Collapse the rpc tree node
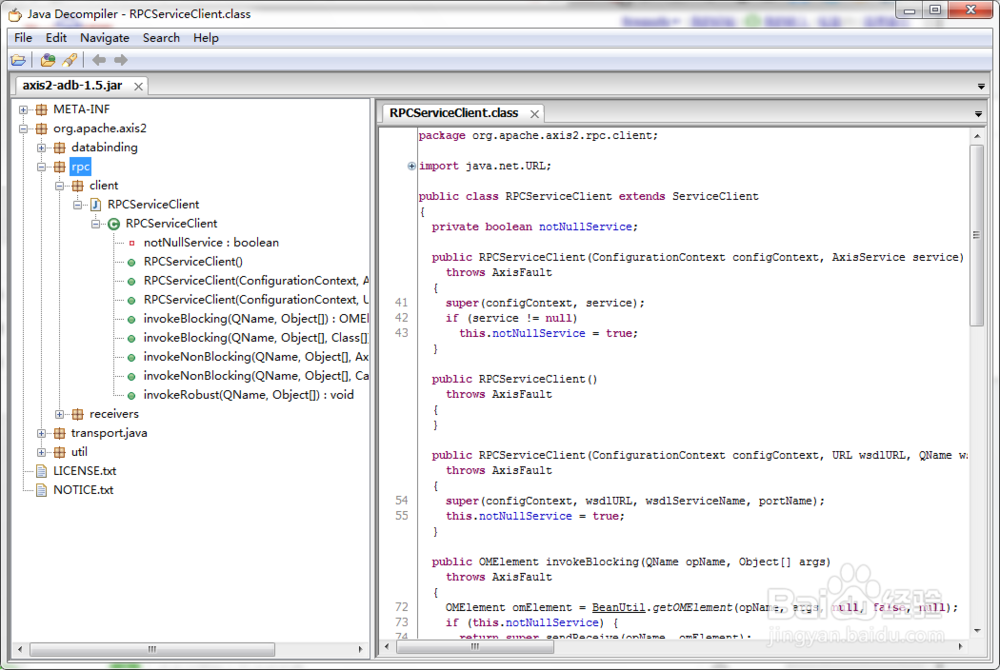 tap(41, 167)
